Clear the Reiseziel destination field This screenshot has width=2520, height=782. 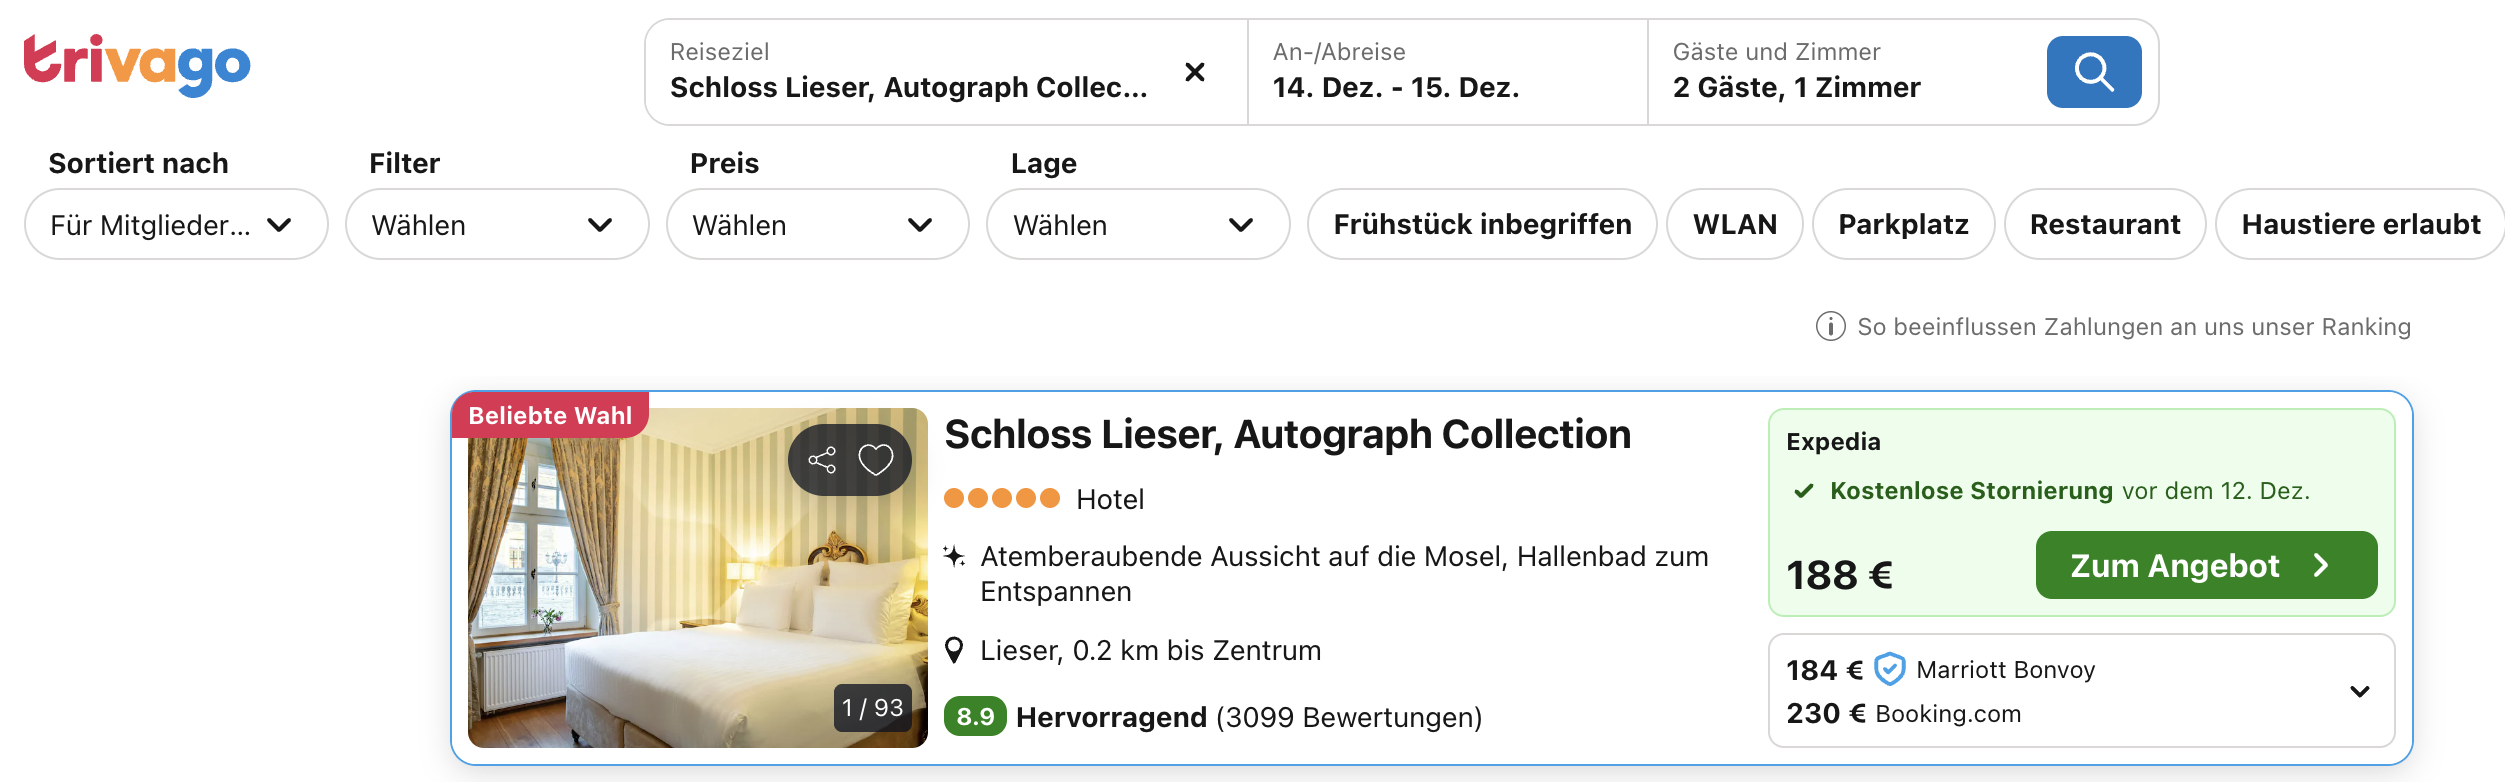click(1194, 72)
